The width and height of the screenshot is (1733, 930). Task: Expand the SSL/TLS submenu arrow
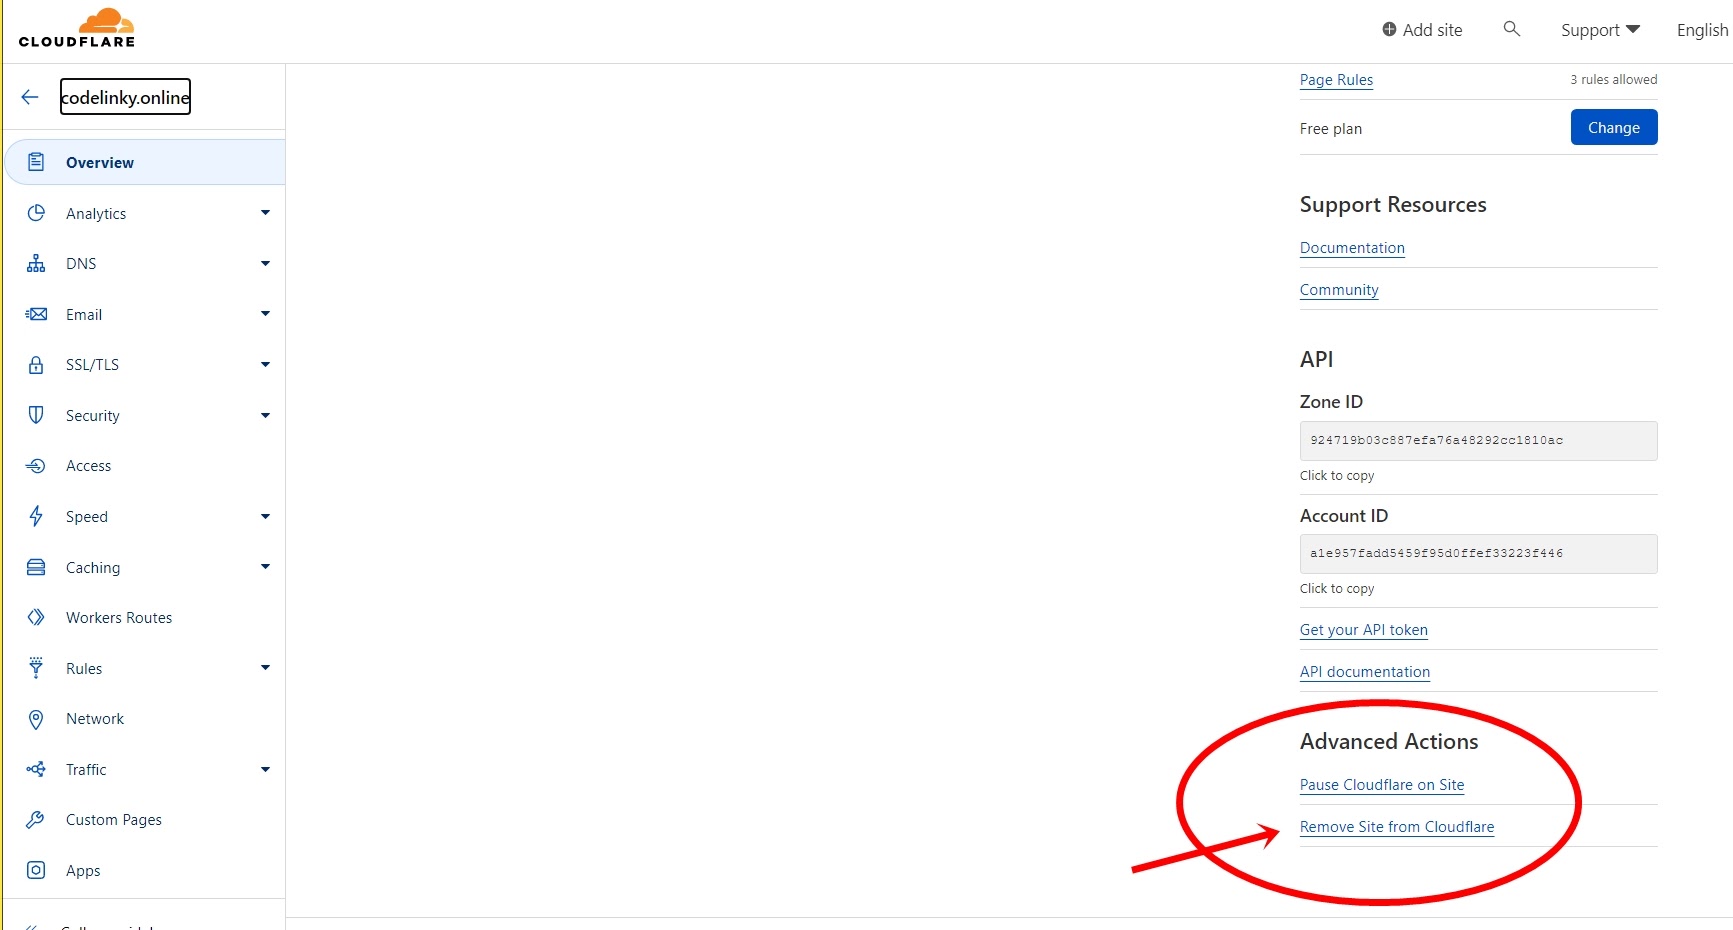pos(265,365)
